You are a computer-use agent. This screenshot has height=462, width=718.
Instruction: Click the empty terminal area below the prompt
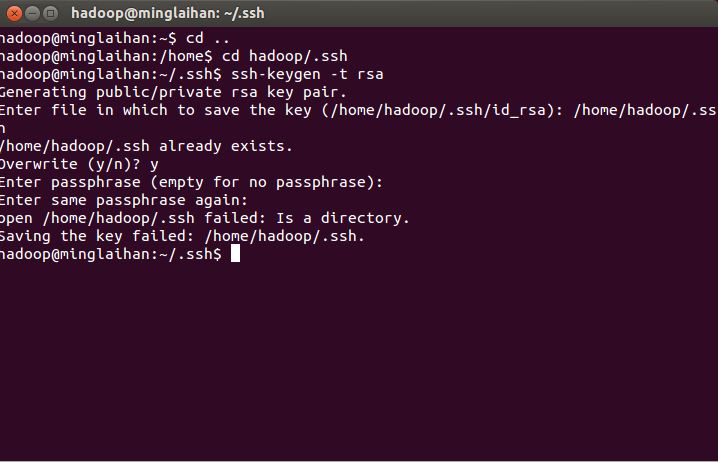coord(359,362)
